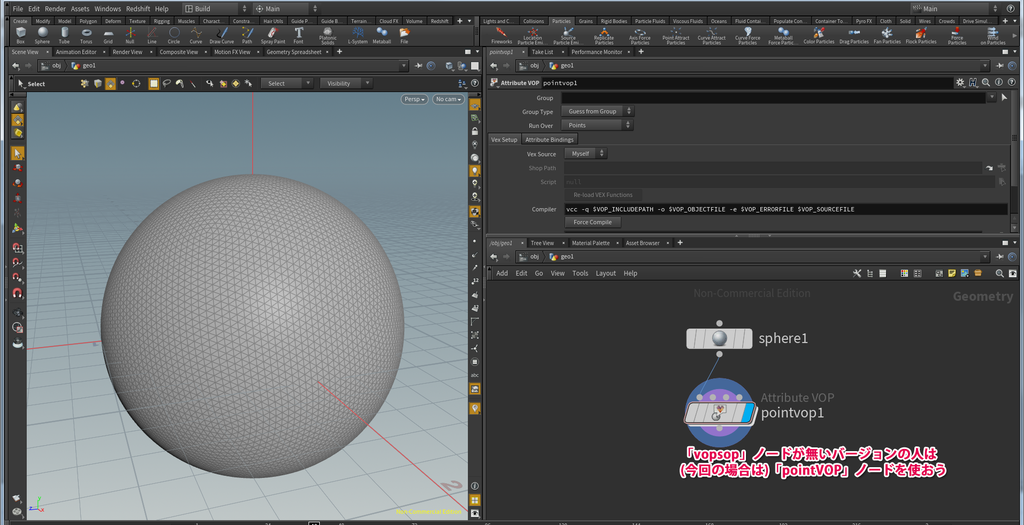The width and height of the screenshot is (1024, 525).
Task: Click the Re-load VEX Functions button
Action: point(603,195)
